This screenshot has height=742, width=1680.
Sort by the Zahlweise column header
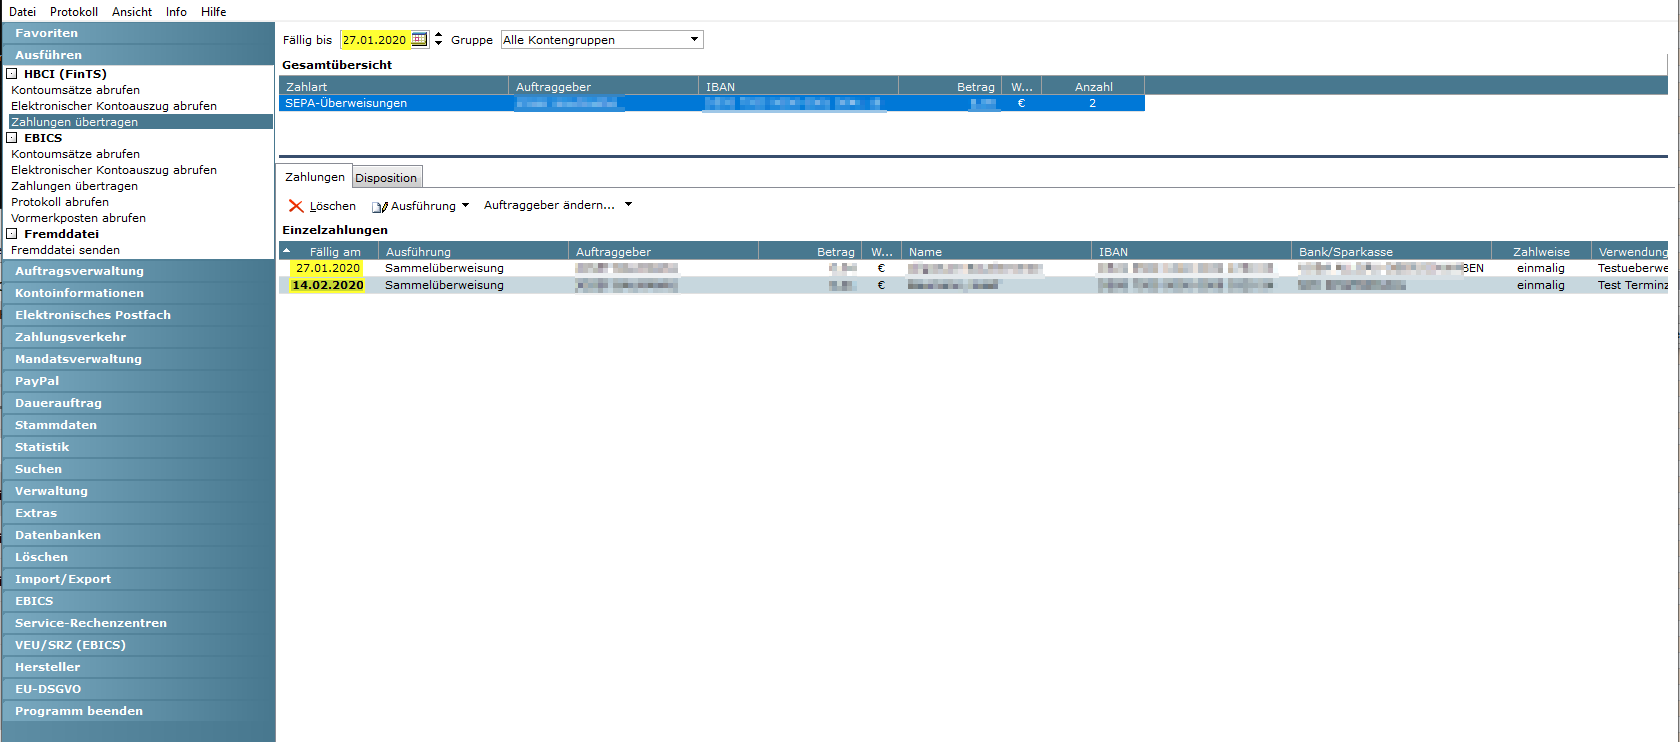click(1541, 252)
